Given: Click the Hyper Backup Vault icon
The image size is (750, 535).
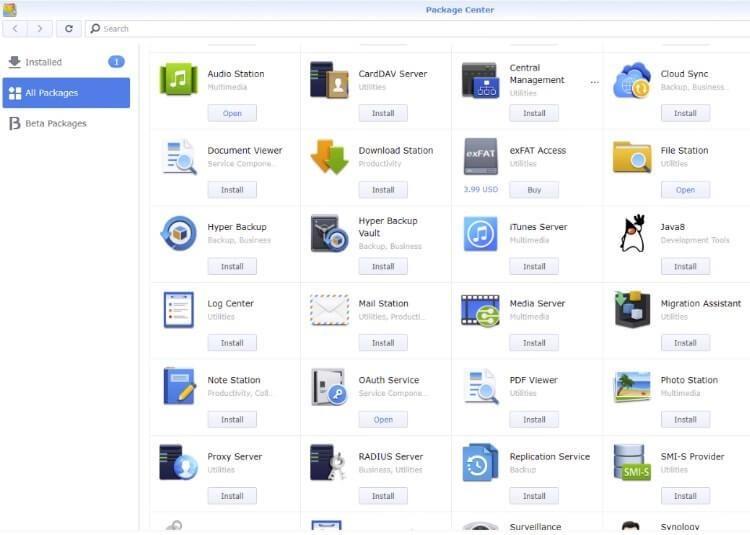Looking at the screenshot, I should 329,233.
